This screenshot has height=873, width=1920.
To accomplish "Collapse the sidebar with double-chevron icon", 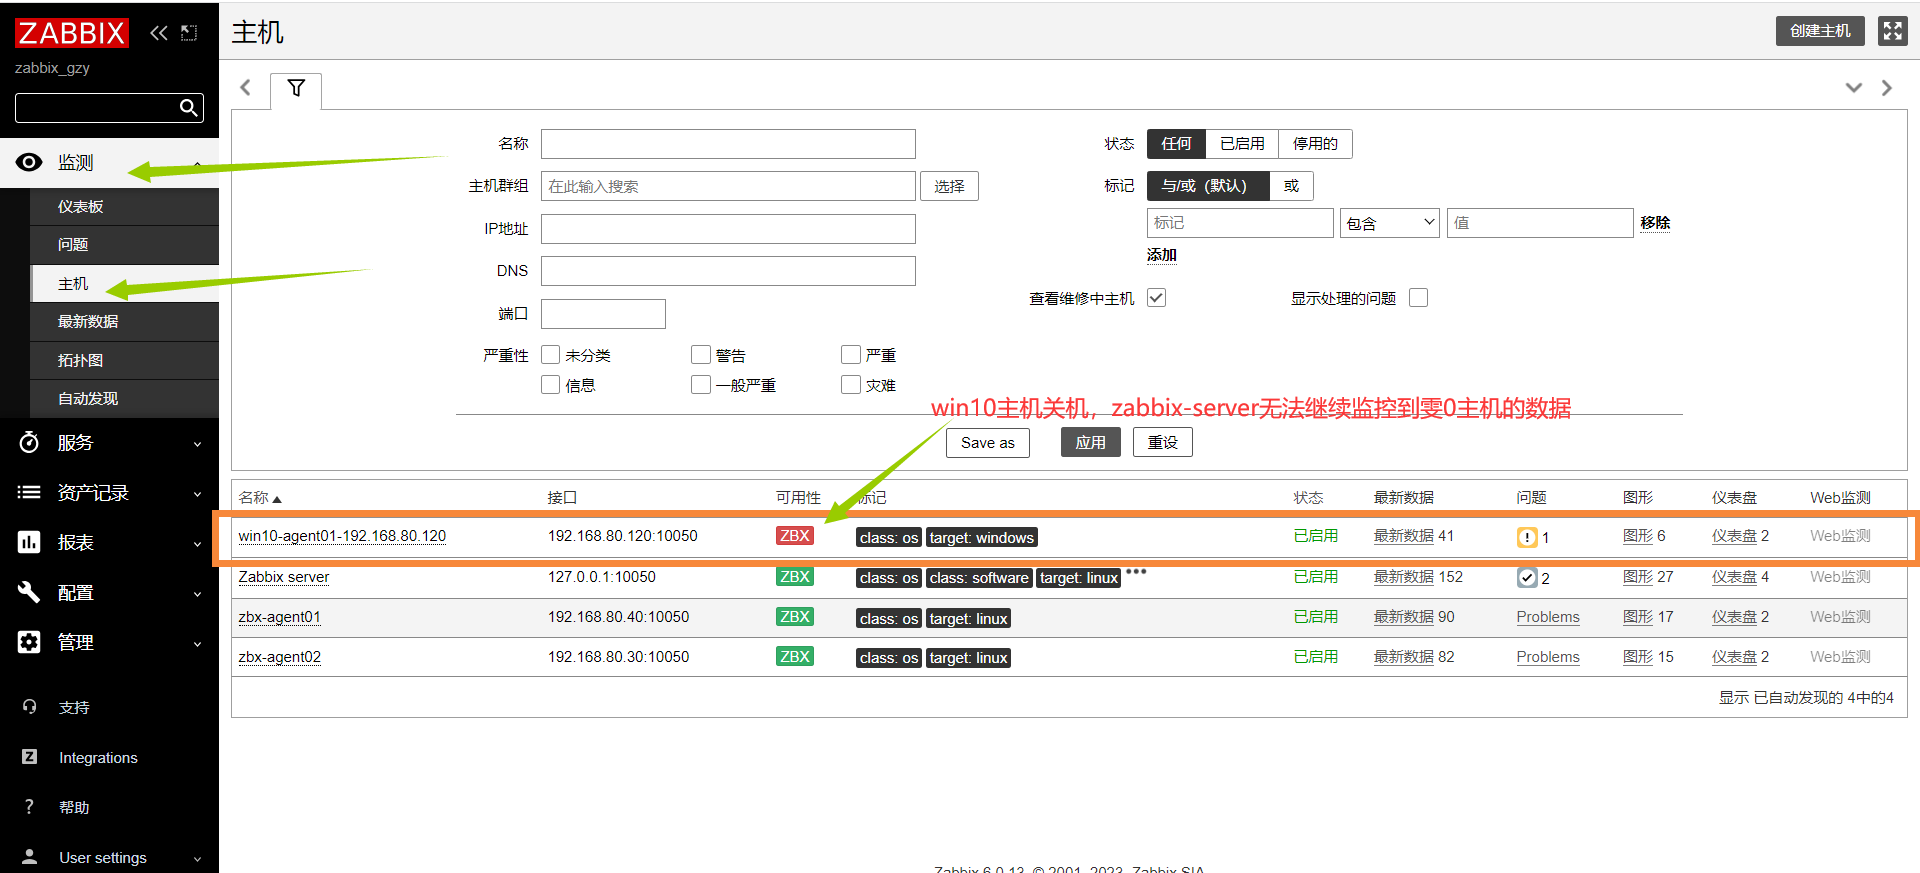I will coord(159,33).
